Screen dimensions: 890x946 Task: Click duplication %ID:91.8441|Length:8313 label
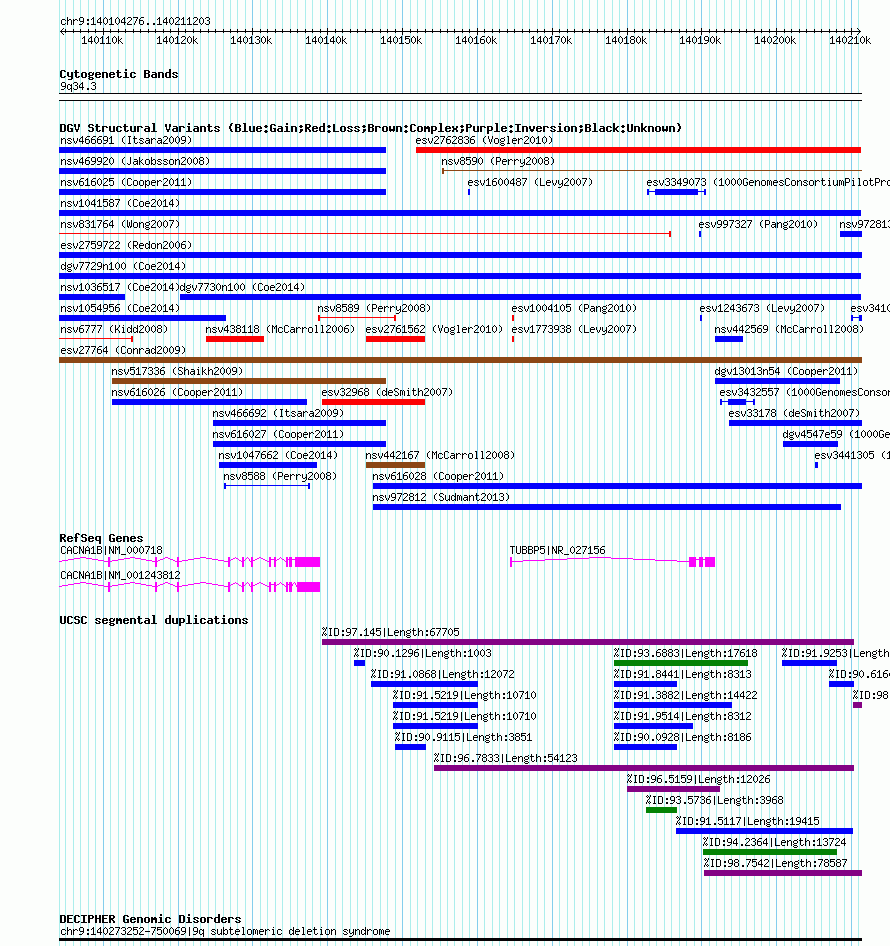coord(682,675)
